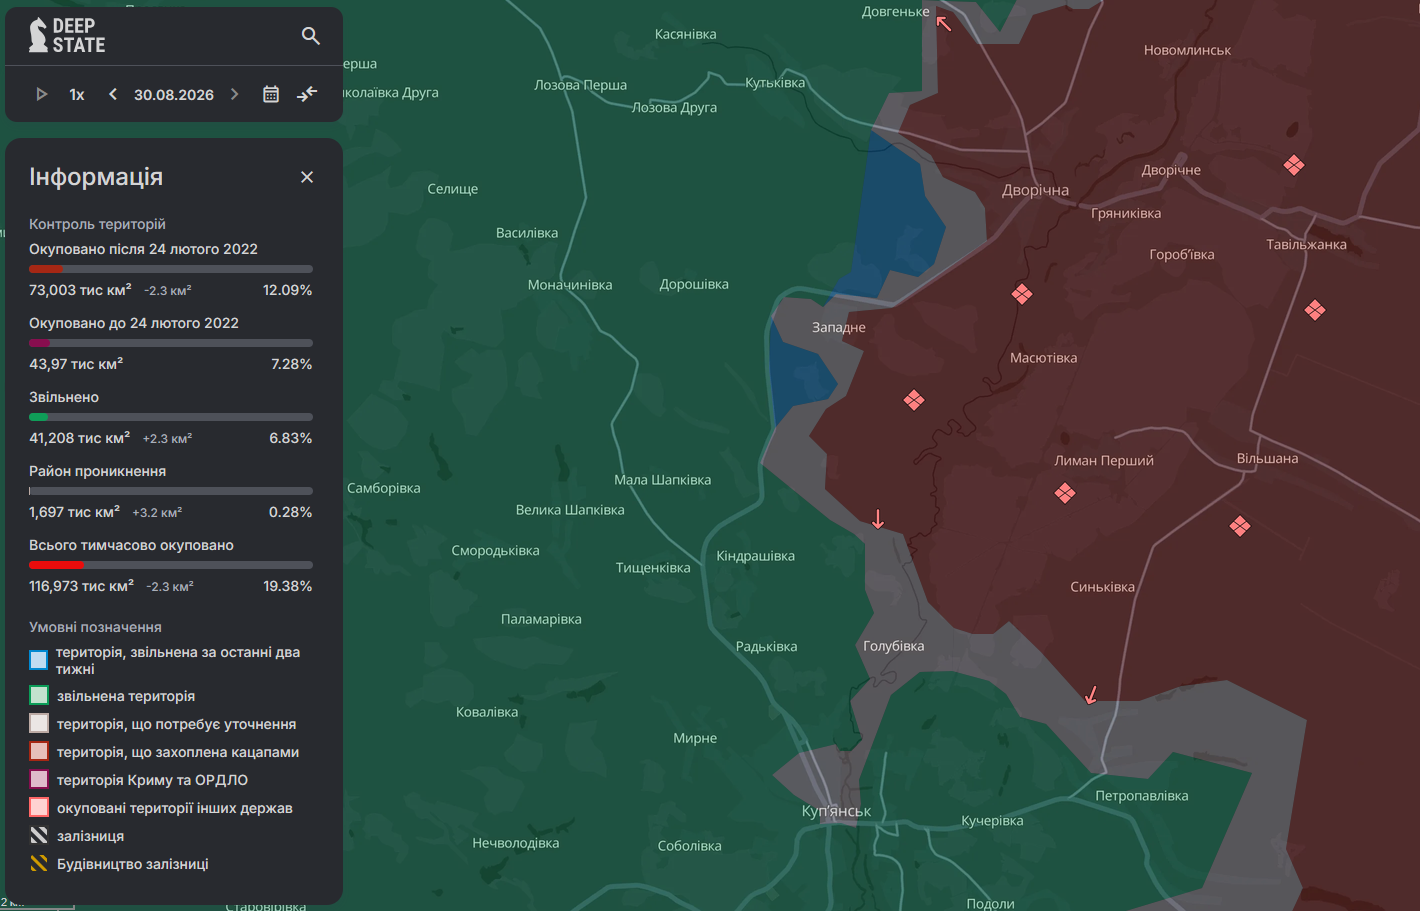Click the 19.38% total occupied percentage
The image size is (1420, 911).
[287, 586]
